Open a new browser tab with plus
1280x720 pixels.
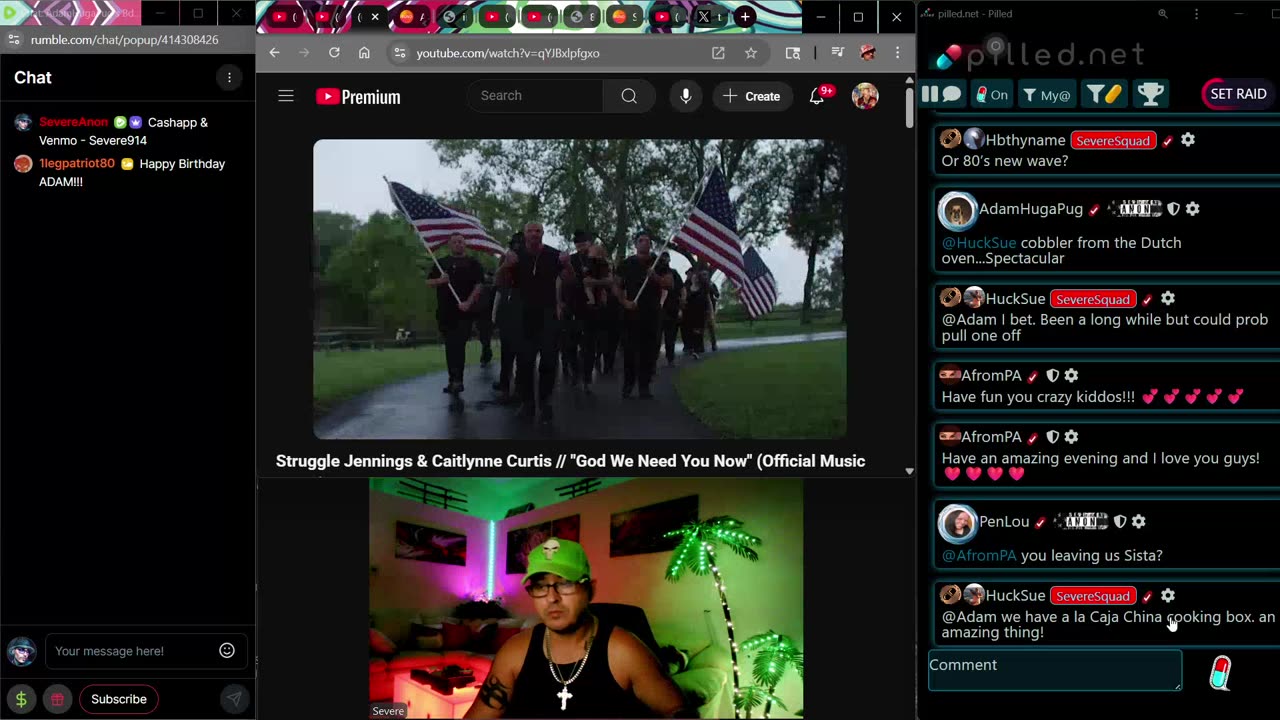coord(745,17)
